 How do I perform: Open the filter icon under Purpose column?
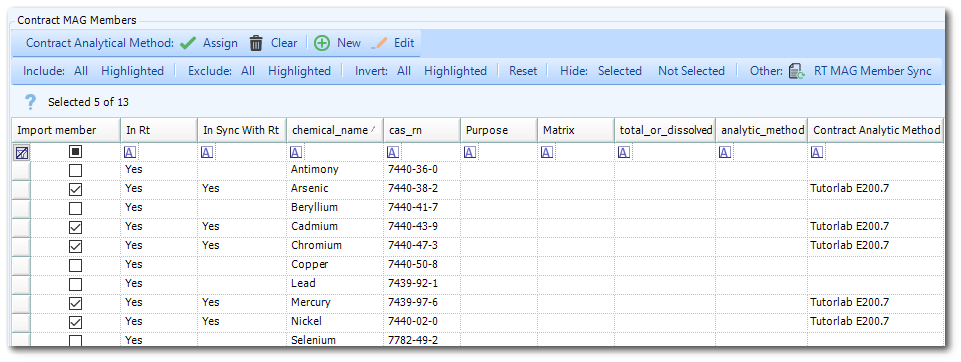pyautogui.click(x=469, y=152)
